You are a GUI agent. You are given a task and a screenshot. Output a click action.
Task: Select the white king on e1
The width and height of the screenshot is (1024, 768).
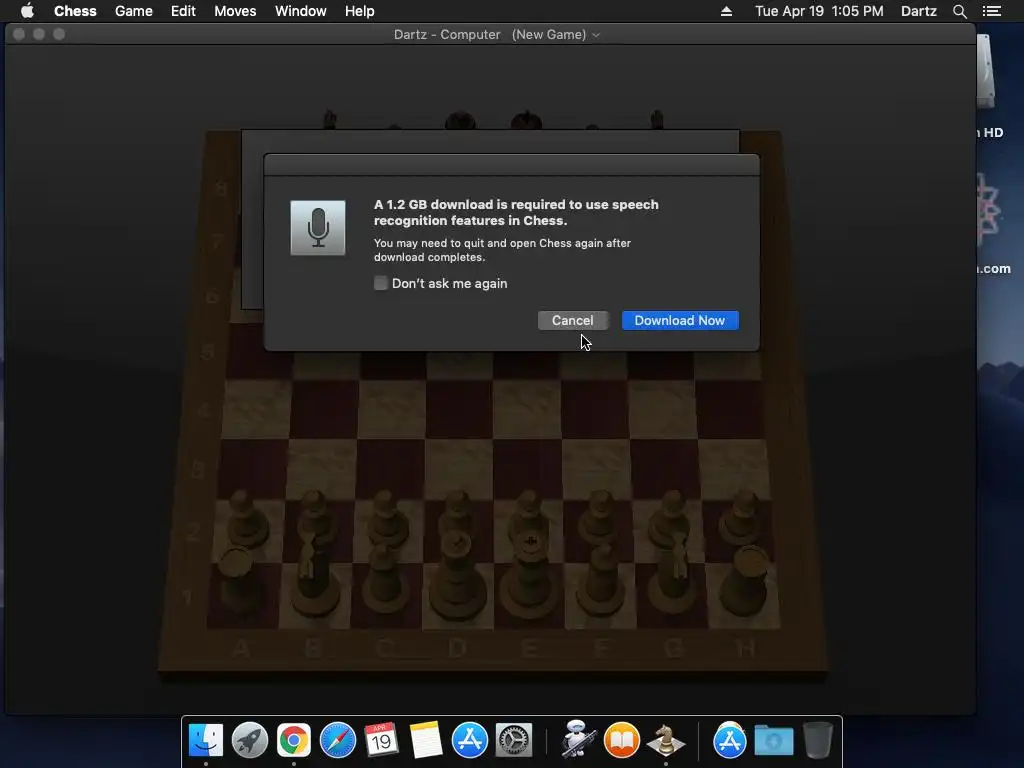(x=530, y=575)
